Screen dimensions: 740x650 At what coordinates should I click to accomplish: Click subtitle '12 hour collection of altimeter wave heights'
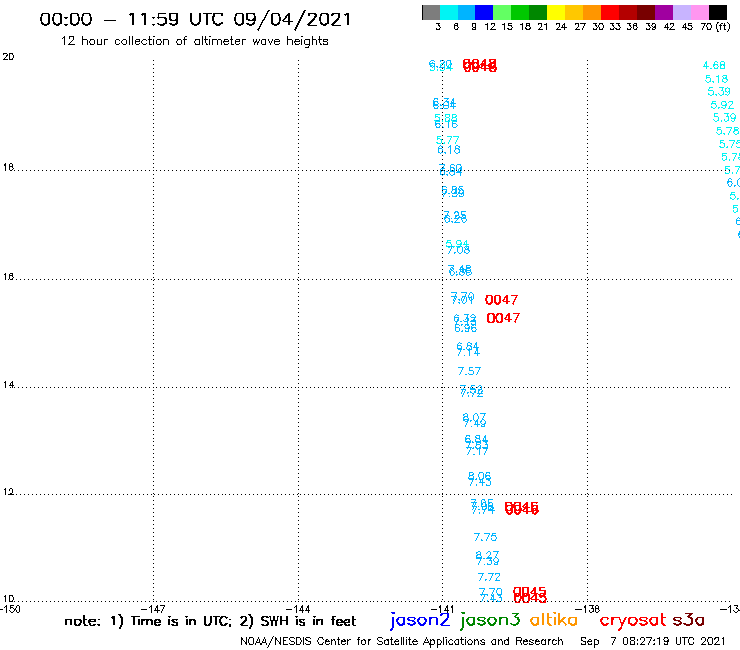194,41
